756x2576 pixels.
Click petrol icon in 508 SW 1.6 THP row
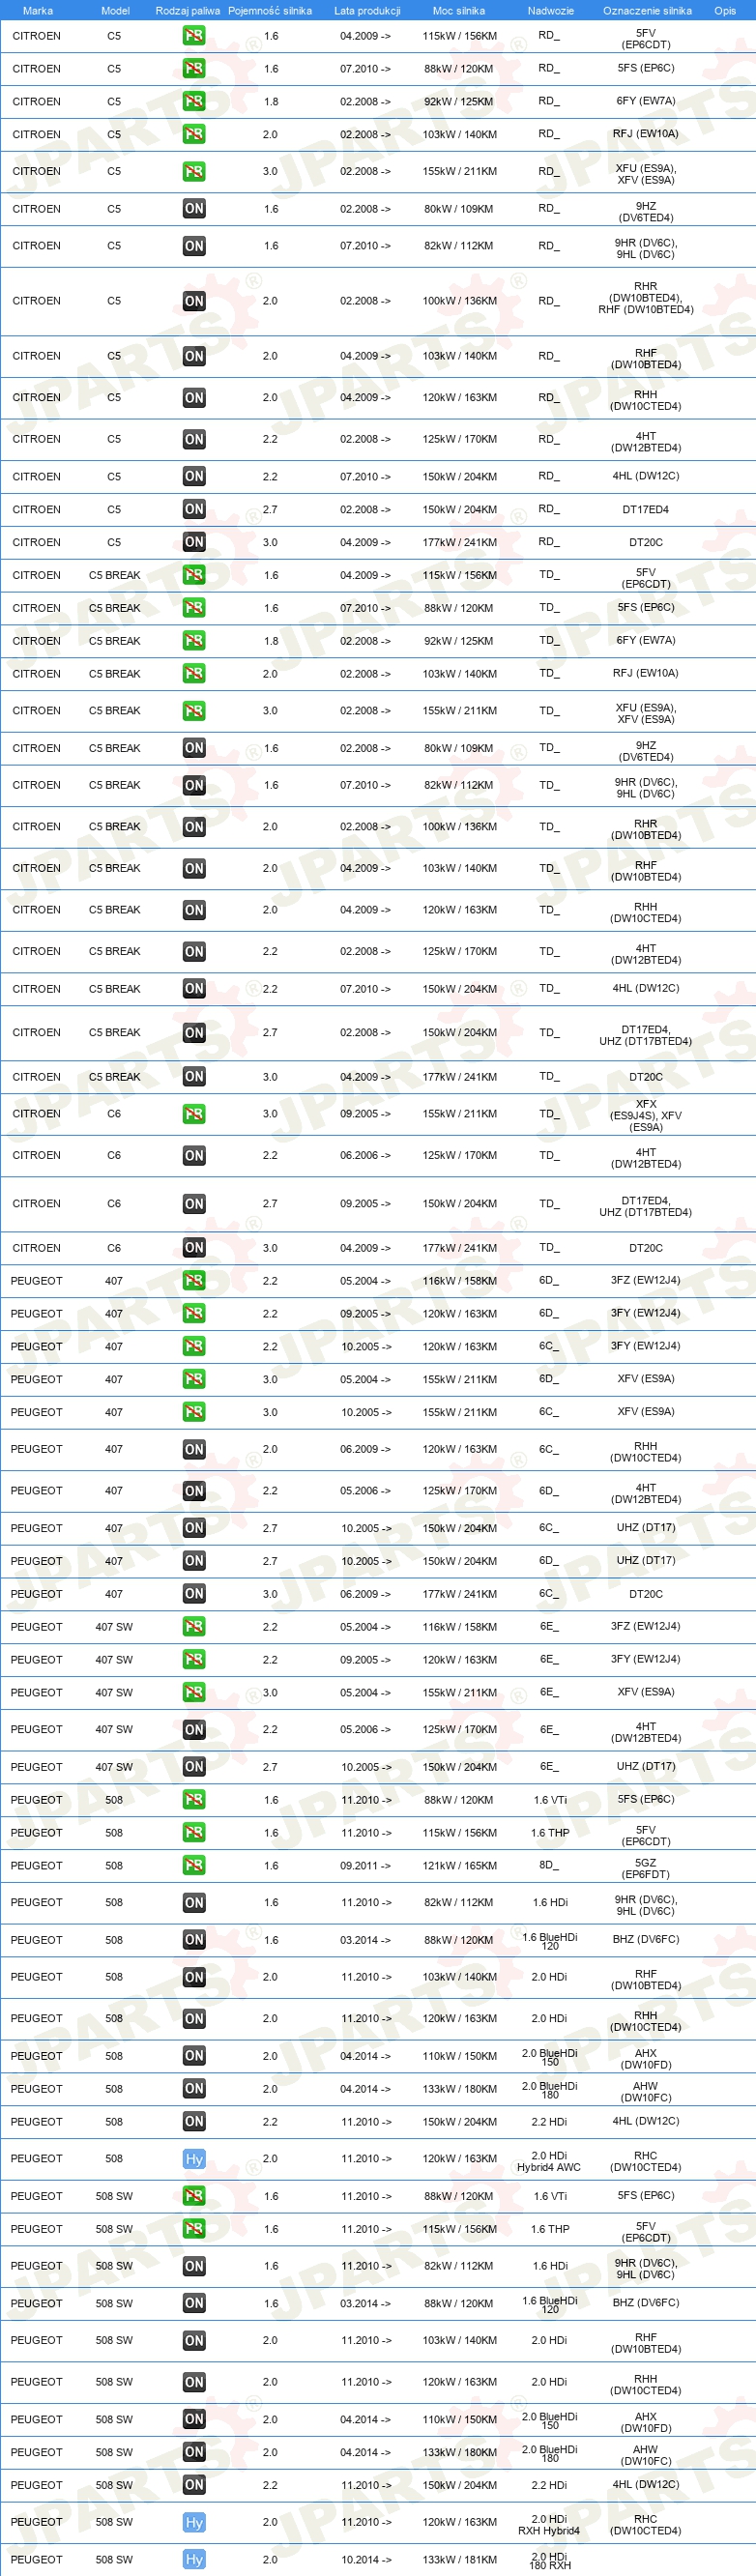(x=194, y=2229)
